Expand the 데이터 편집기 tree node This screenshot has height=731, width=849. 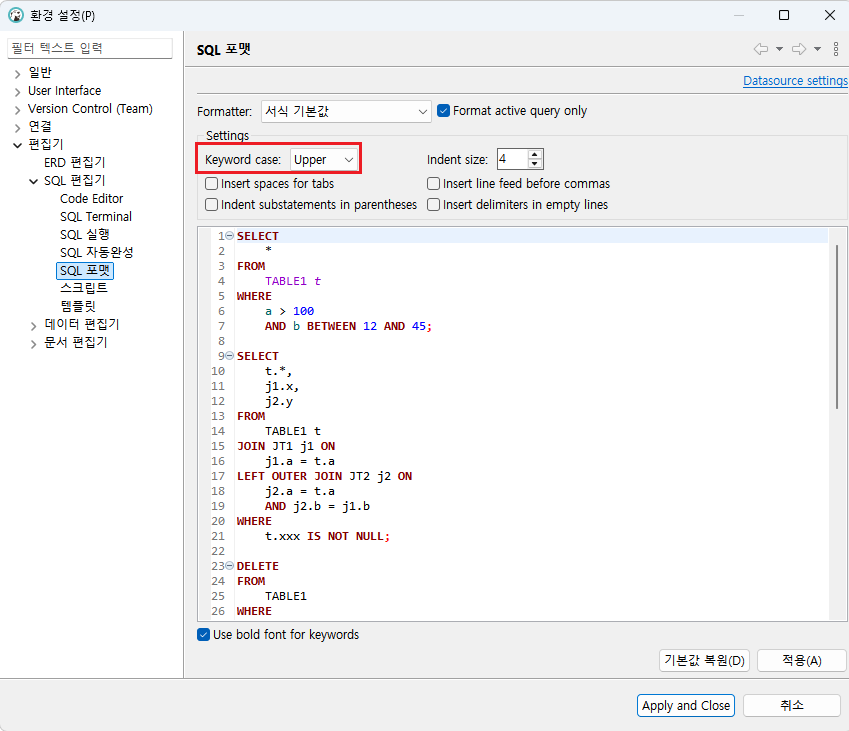34,325
